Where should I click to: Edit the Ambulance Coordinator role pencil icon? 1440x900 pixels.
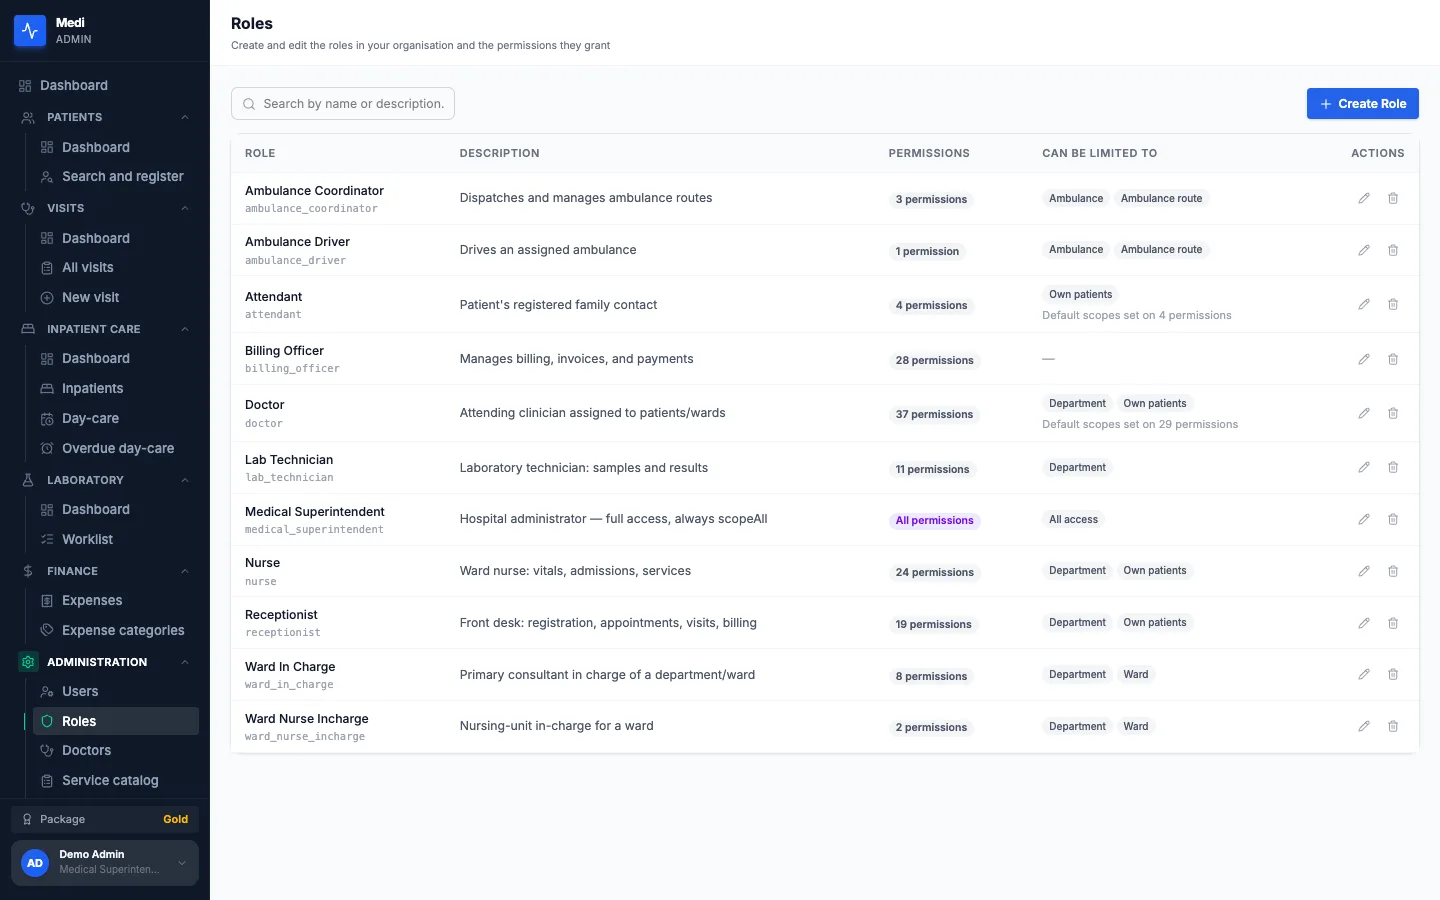(x=1364, y=198)
